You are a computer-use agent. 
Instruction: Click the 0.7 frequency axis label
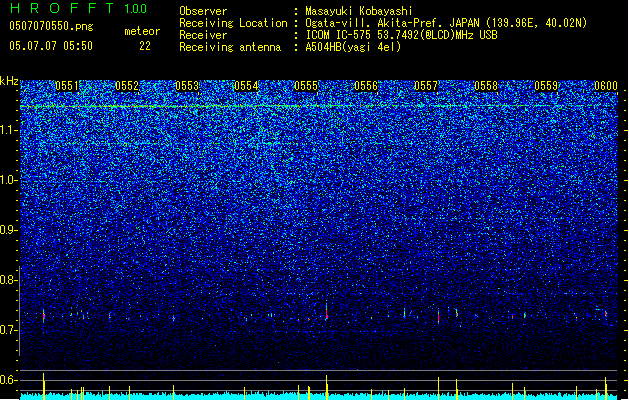[9, 330]
